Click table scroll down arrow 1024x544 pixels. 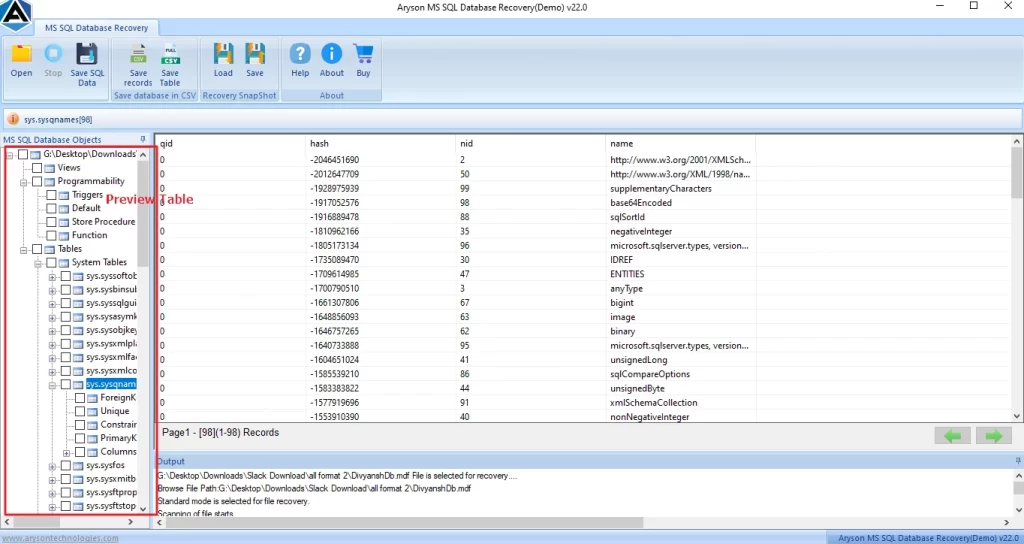tap(1017, 416)
